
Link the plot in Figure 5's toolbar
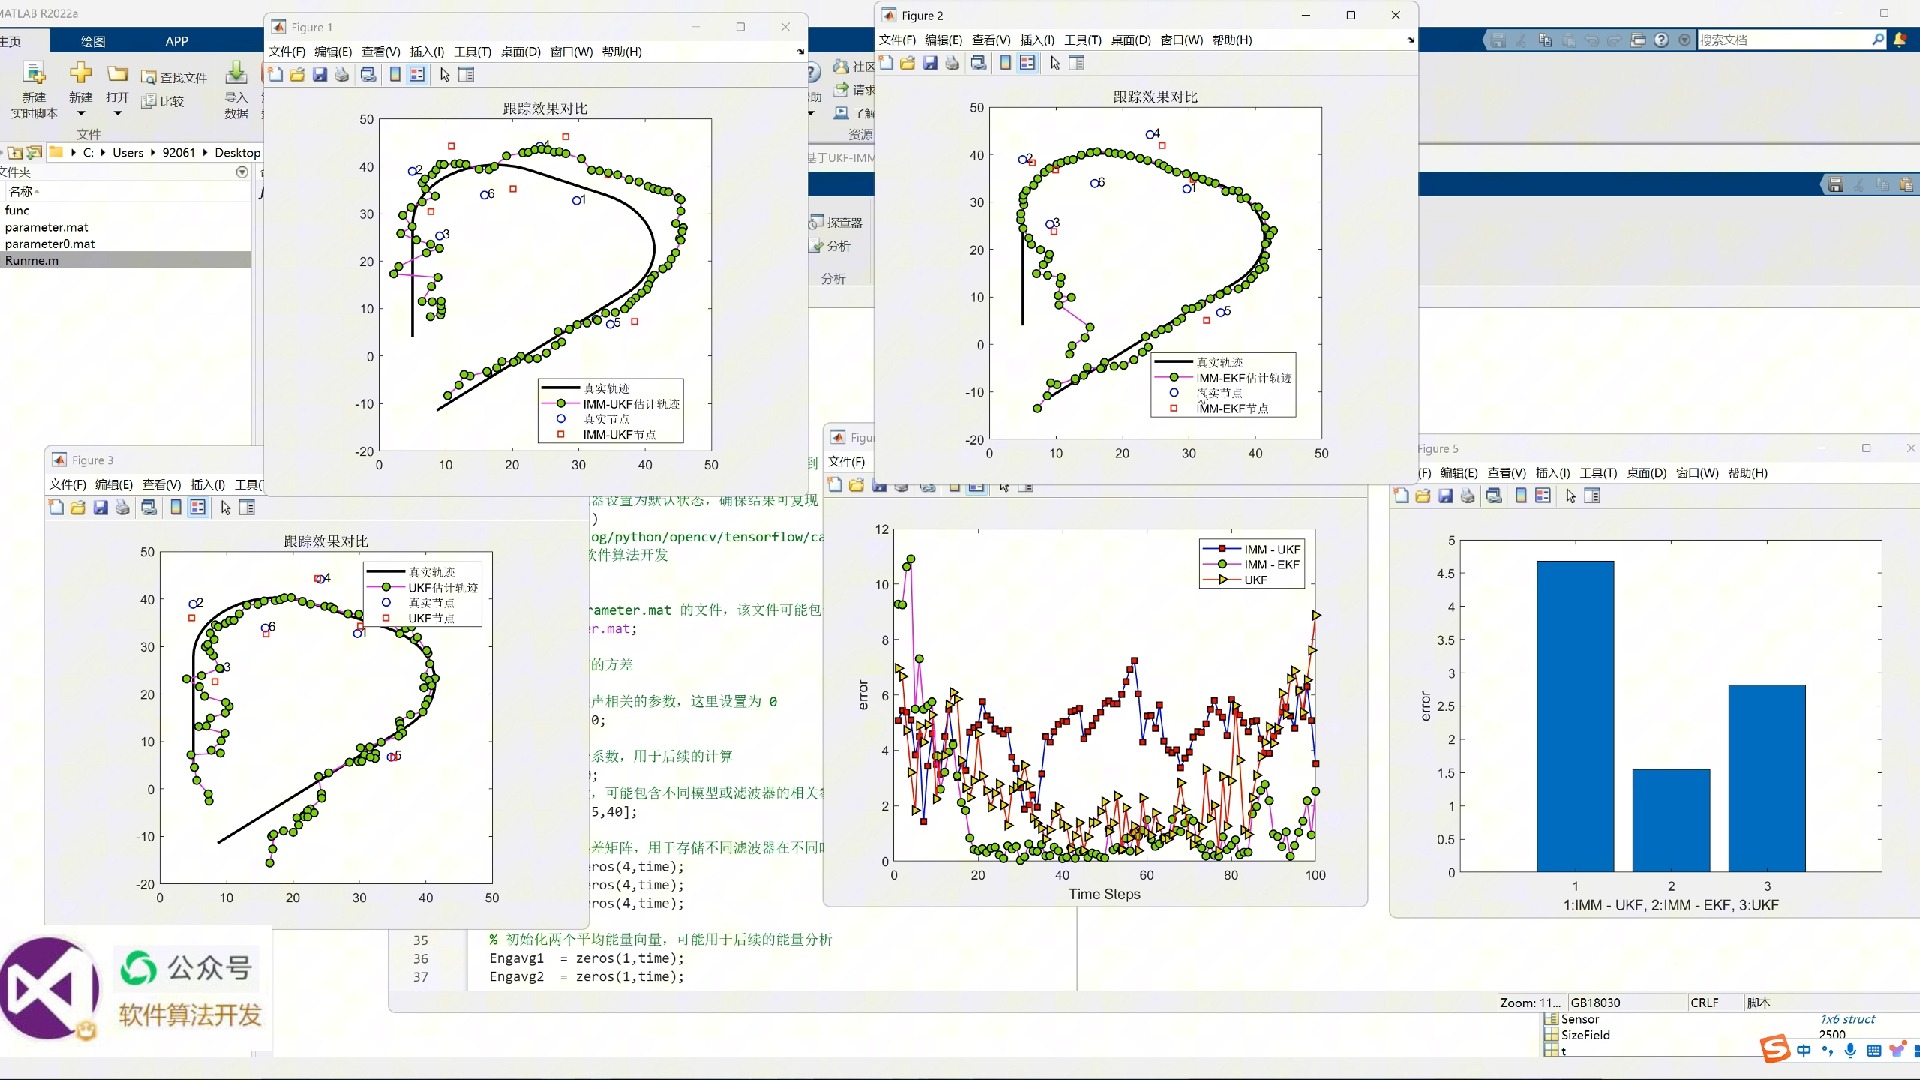point(1494,496)
